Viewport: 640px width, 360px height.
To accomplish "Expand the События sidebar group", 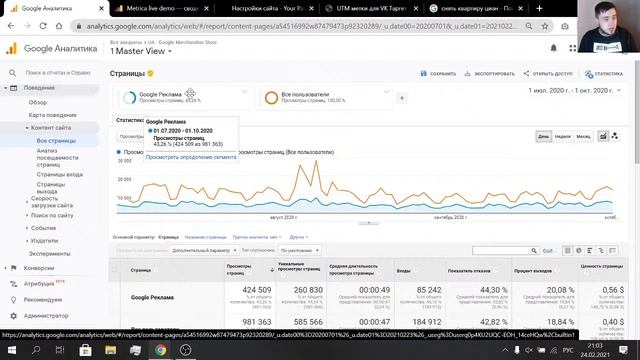I will click(27, 228).
